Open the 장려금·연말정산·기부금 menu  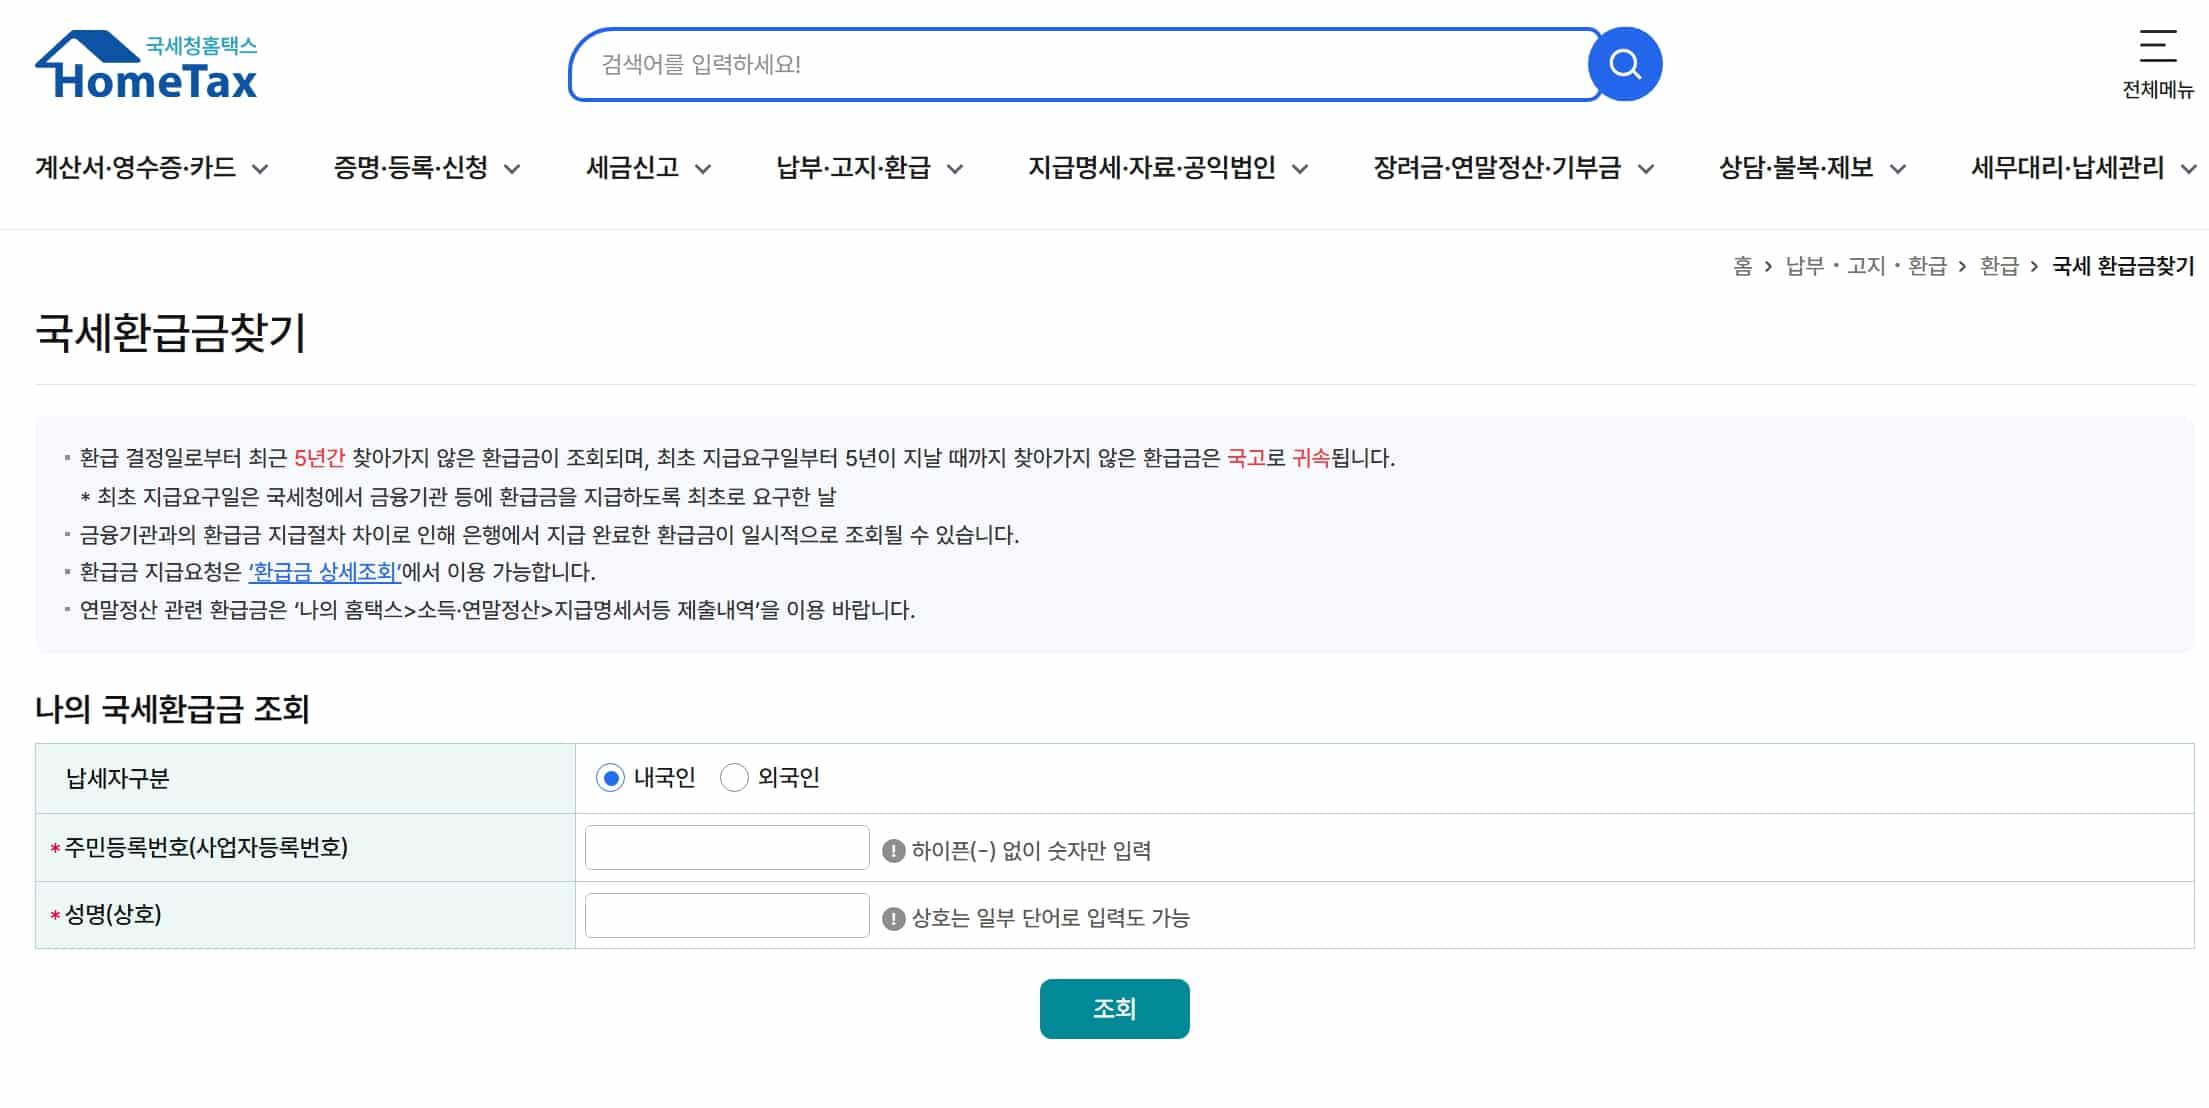click(1496, 168)
